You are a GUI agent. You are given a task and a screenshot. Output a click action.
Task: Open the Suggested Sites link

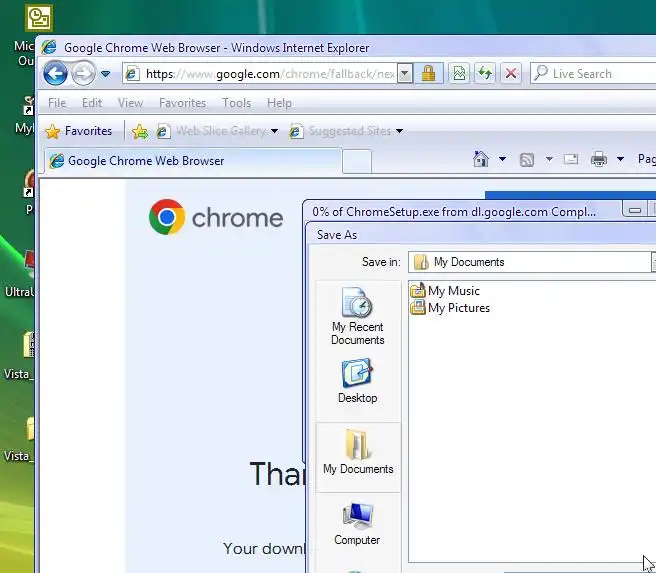(x=341, y=131)
